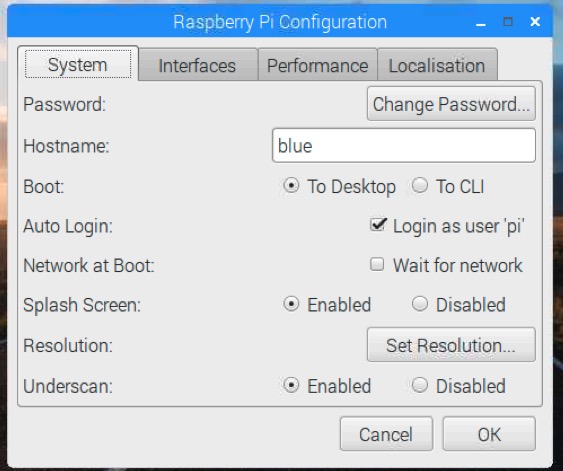The image size is (563, 471).
Task: Click Cancel to discard changes
Action: tap(386, 434)
